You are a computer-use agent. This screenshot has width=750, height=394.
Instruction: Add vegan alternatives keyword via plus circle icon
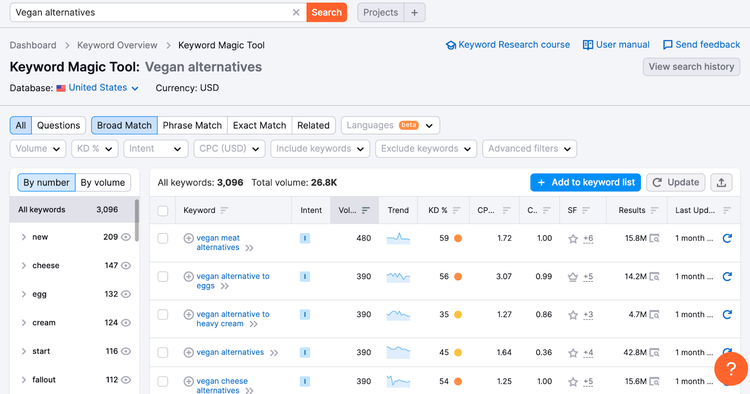(188, 352)
